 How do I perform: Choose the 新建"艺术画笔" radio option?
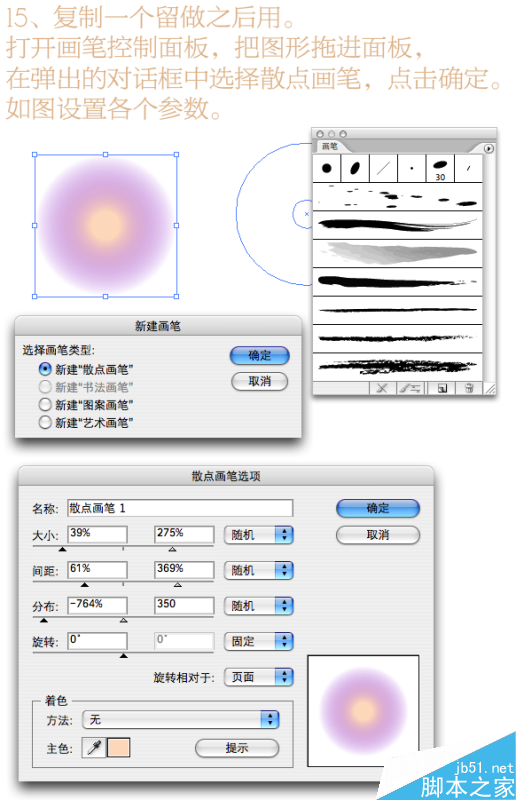pos(45,422)
